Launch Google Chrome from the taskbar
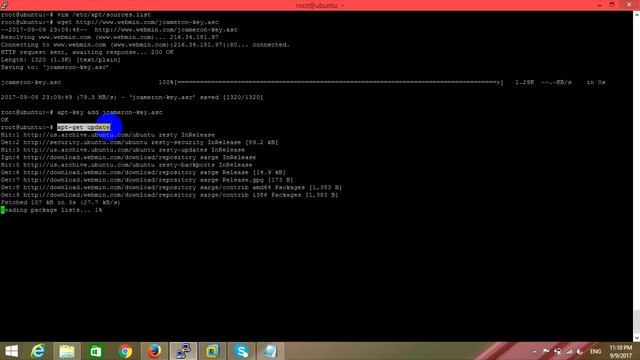This screenshot has width=640, height=360. pos(125,351)
